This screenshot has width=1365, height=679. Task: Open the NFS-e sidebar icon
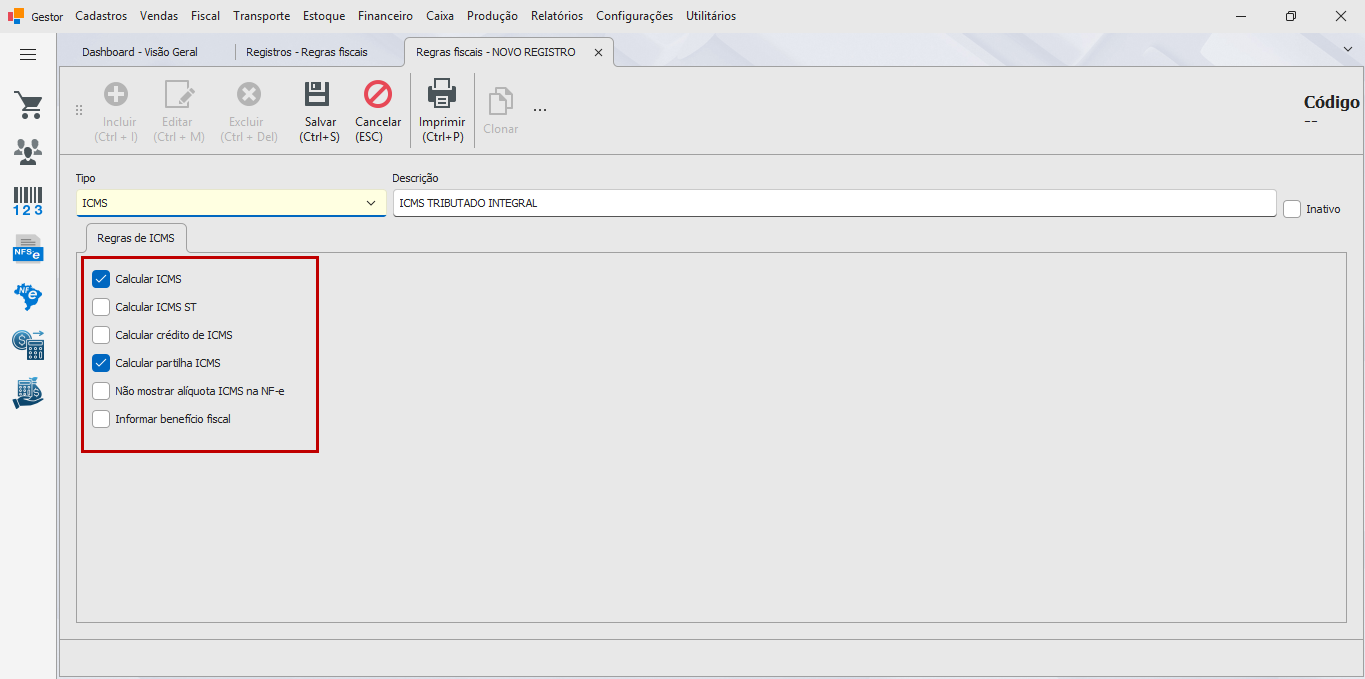(28, 248)
